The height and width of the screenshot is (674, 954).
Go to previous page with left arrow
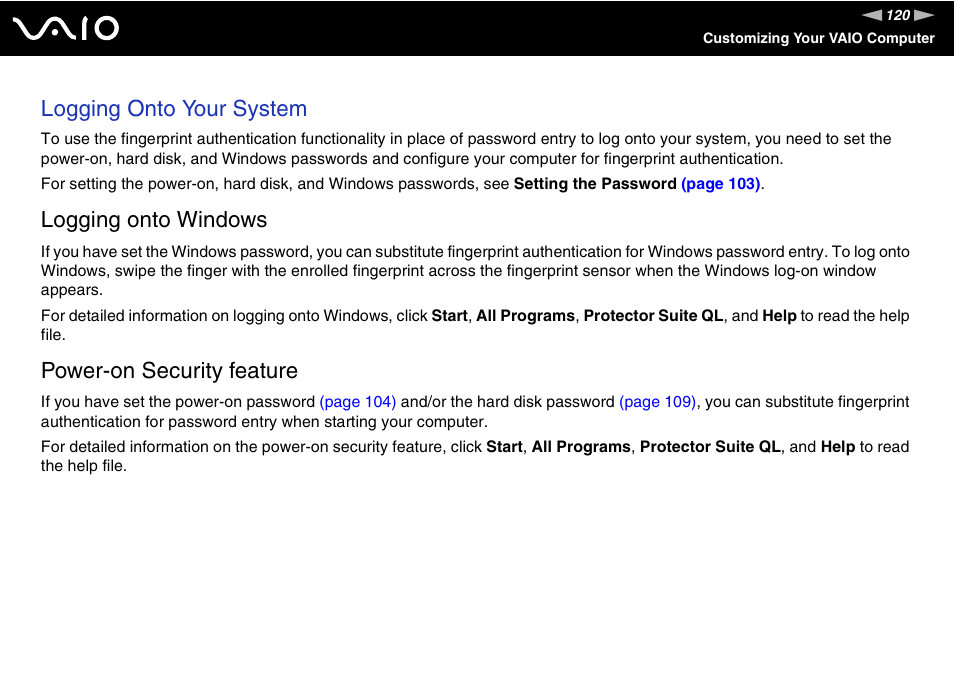point(872,15)
